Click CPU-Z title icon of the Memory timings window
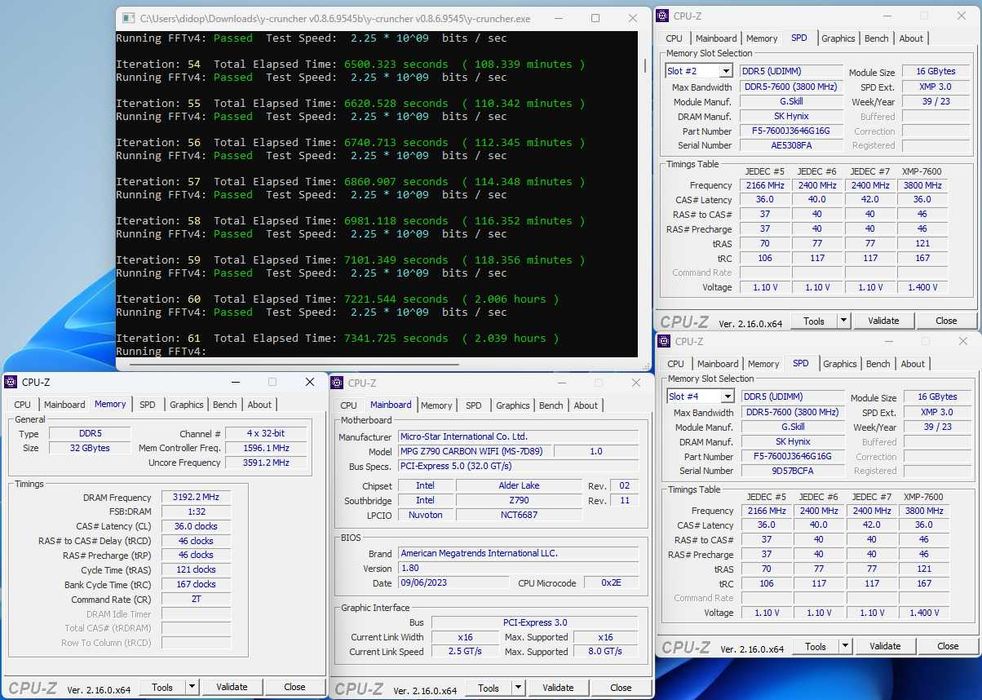982x700 pixels. 11,382
